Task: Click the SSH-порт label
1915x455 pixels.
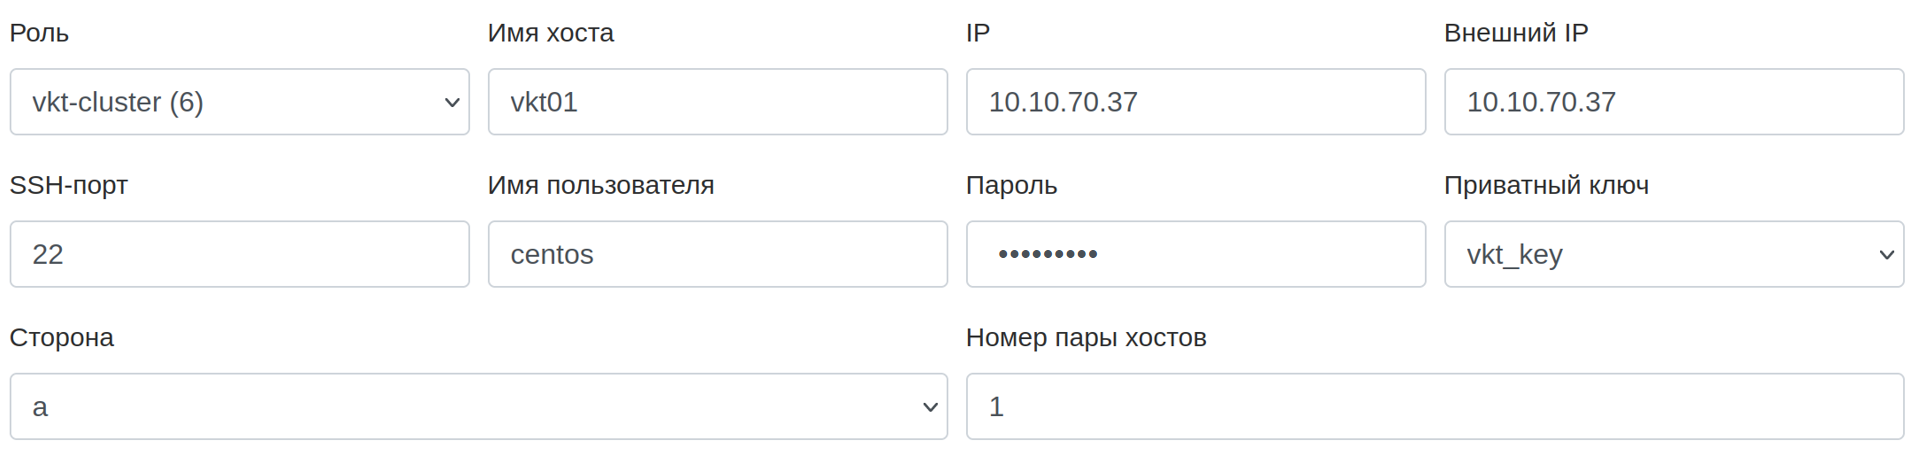Action: (68, 185)
